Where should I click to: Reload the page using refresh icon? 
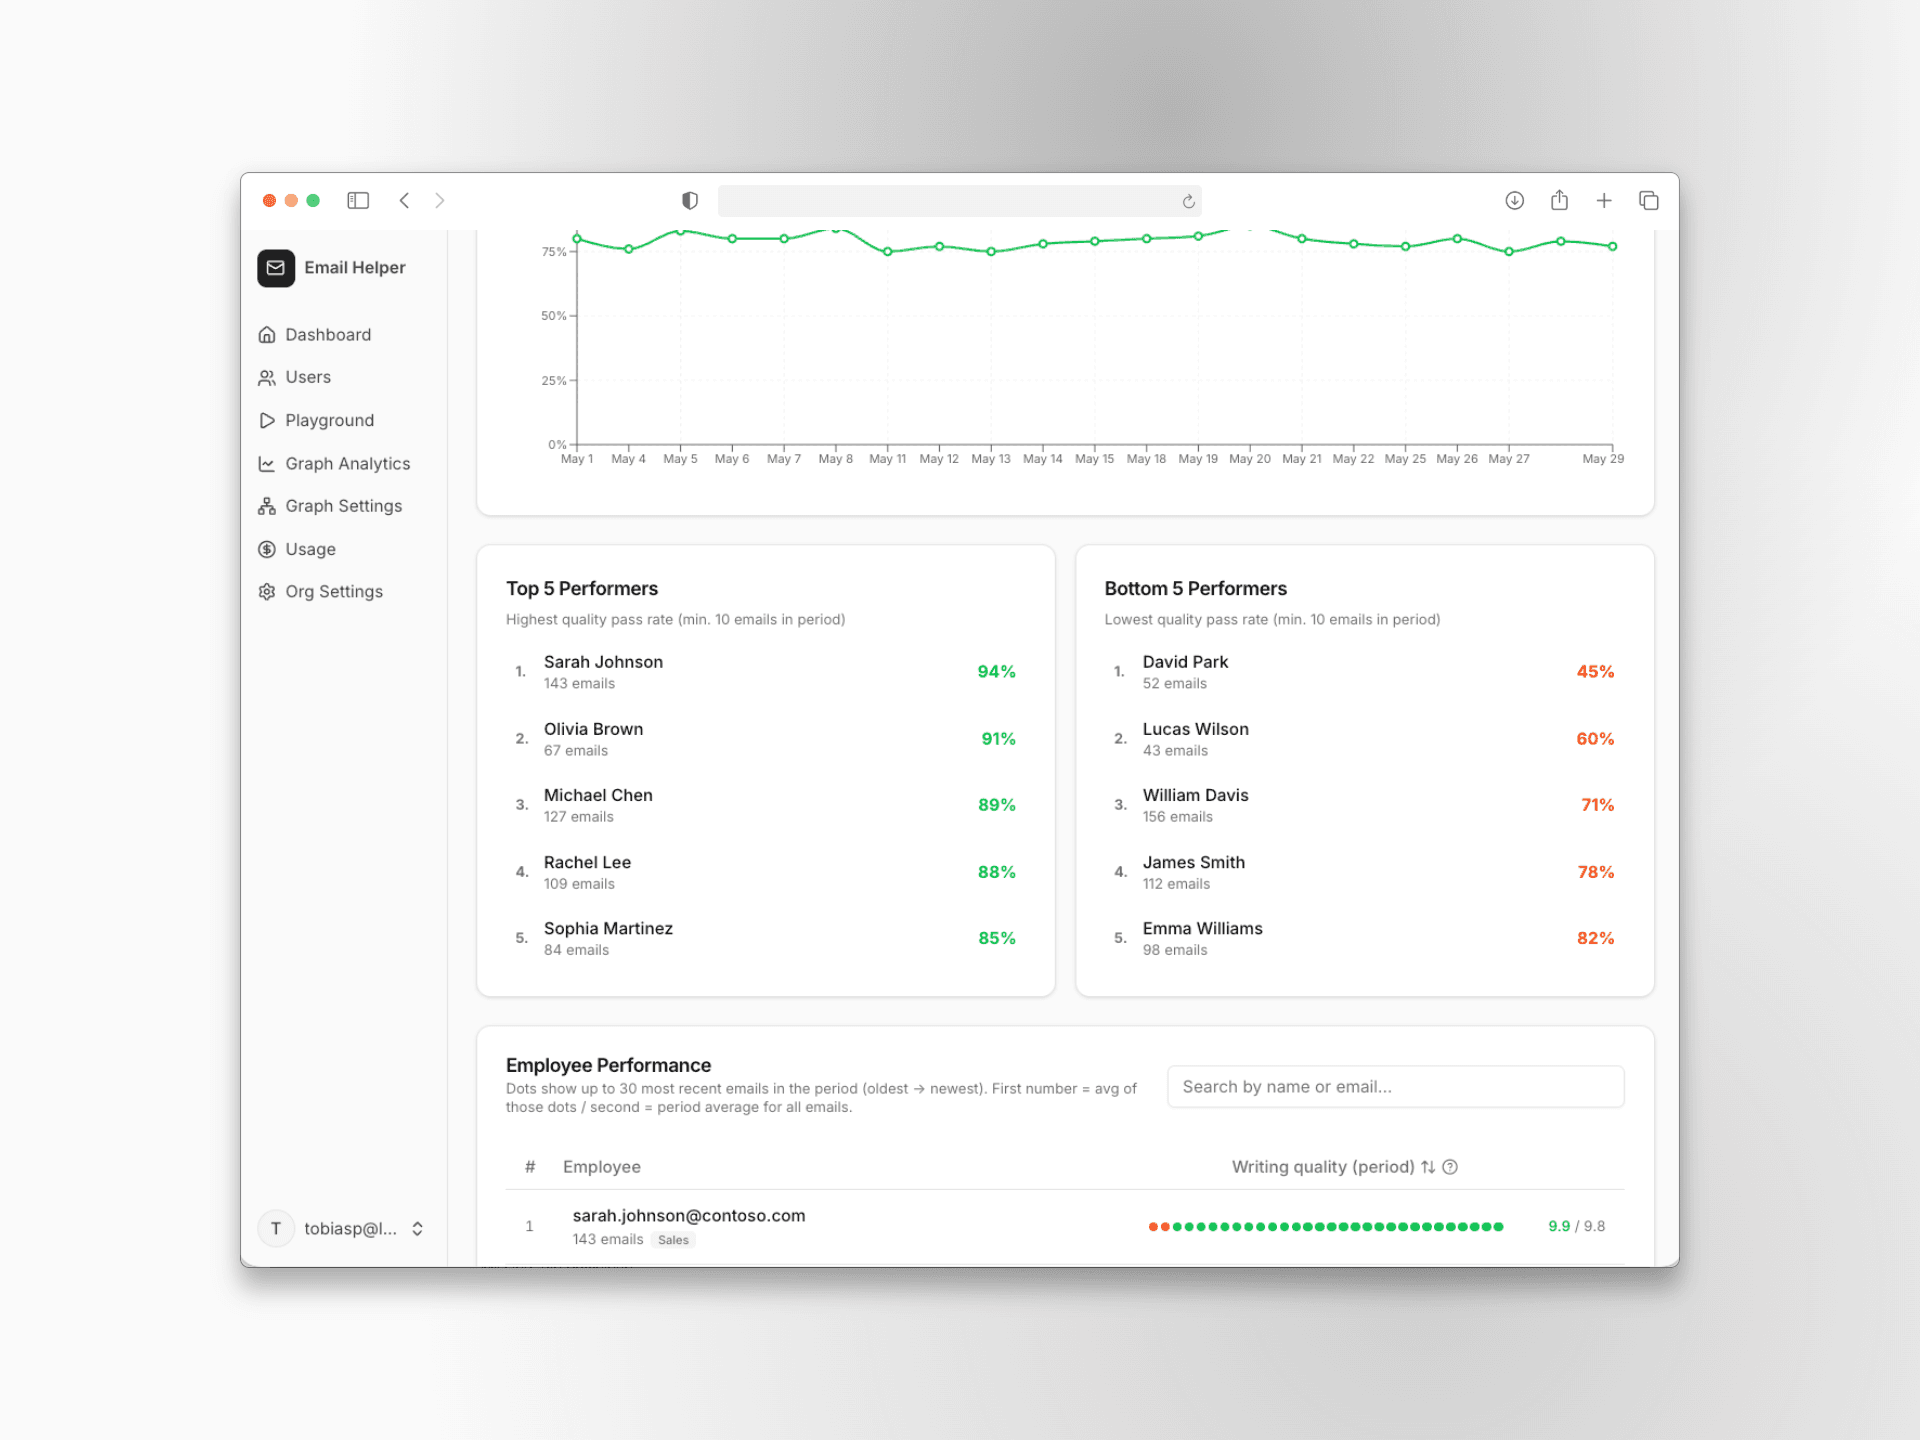tap(1188, 202)
